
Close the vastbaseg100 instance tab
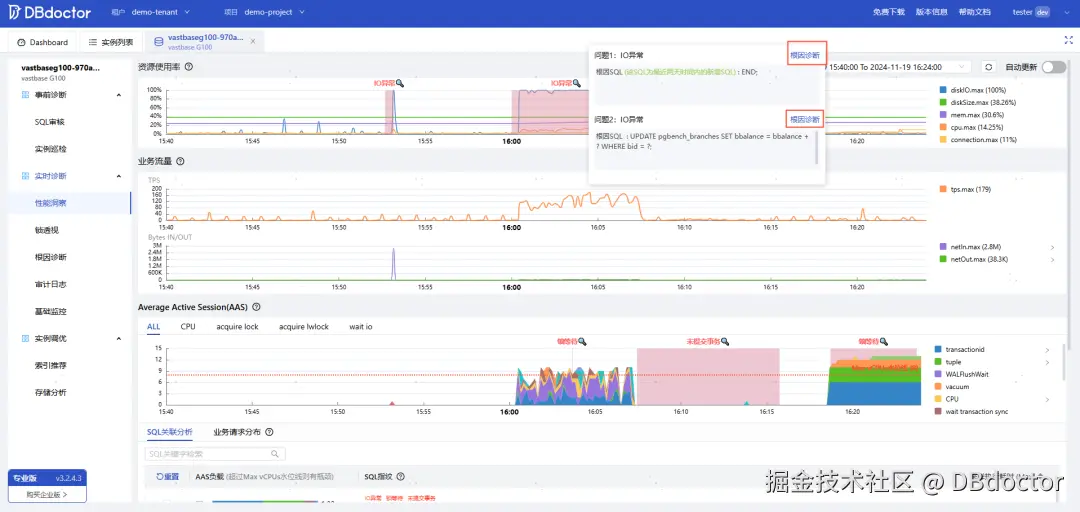click(253, 41)
